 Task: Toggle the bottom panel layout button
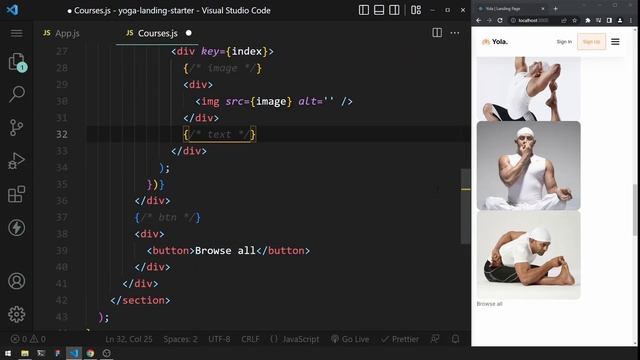point(379,10)
